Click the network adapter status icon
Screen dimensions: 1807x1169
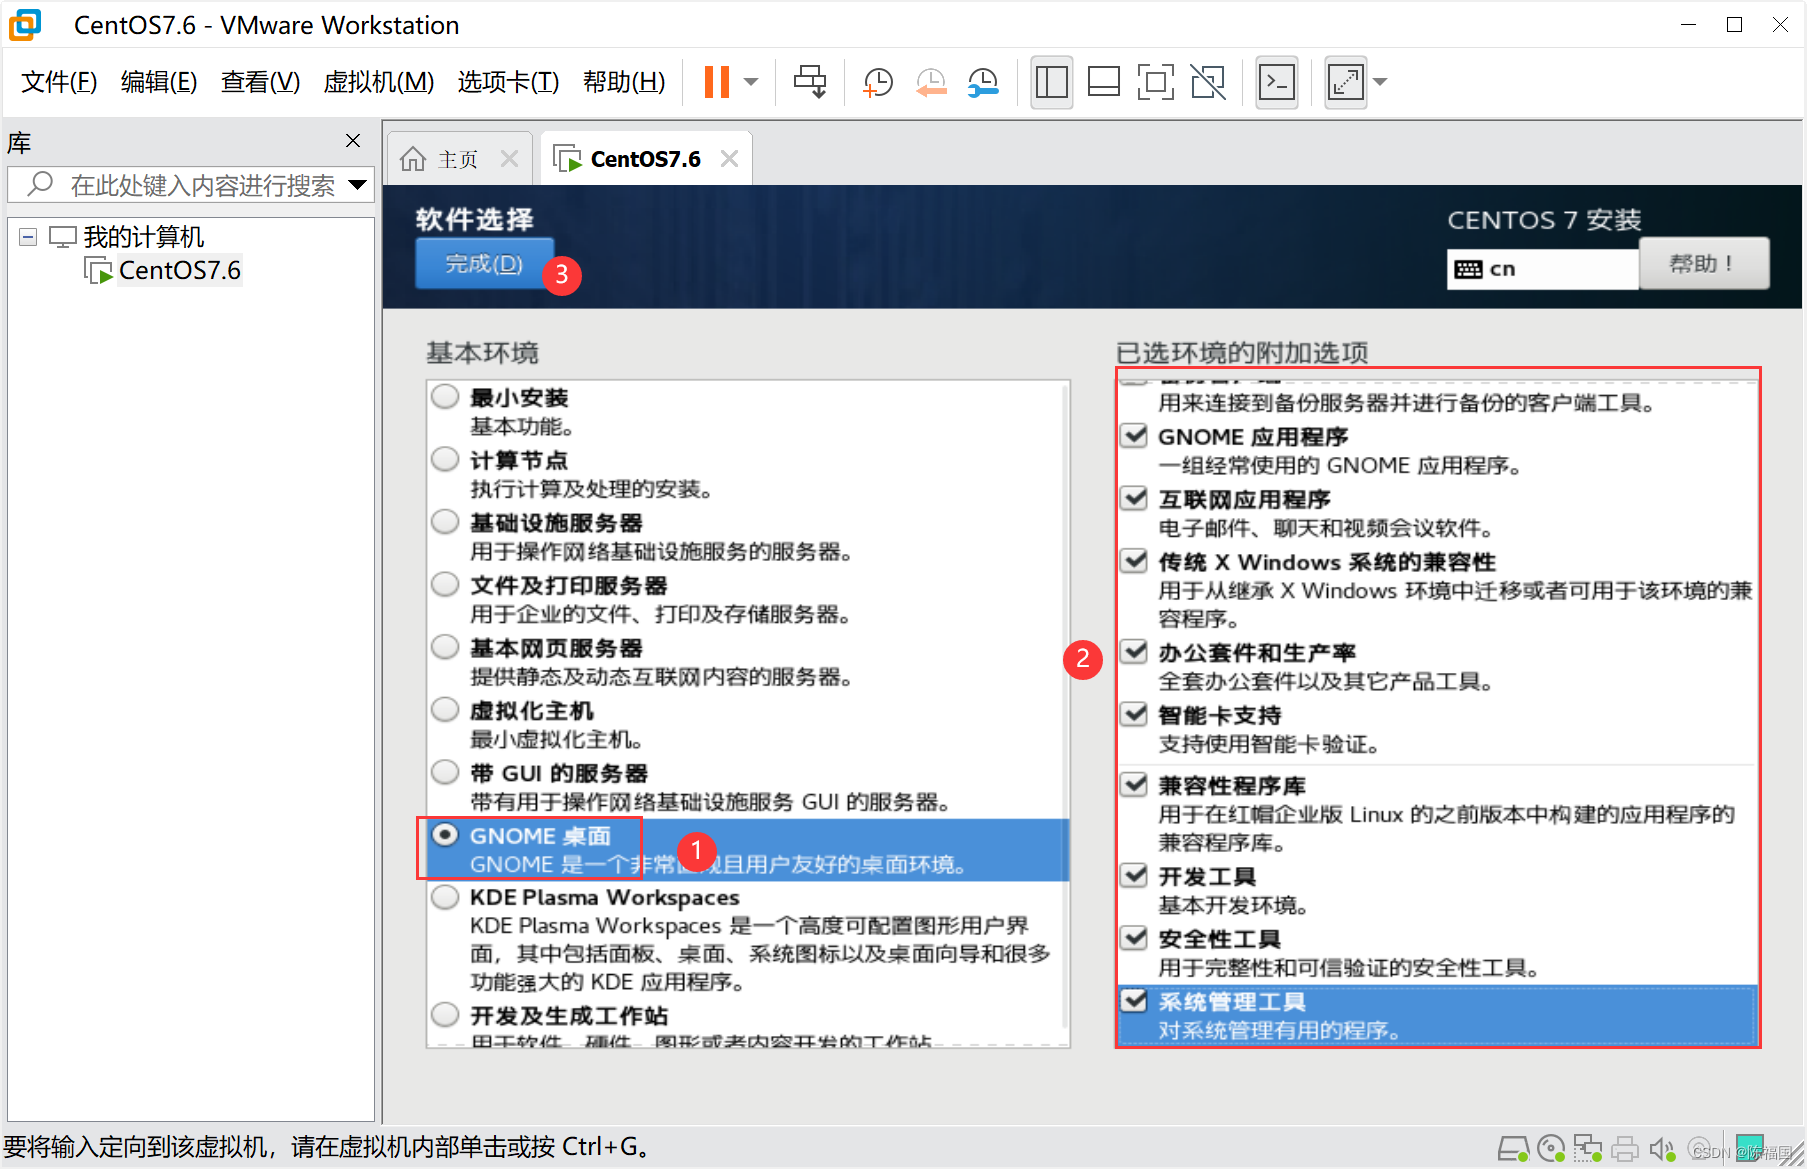click(x=1588, y=1149)
